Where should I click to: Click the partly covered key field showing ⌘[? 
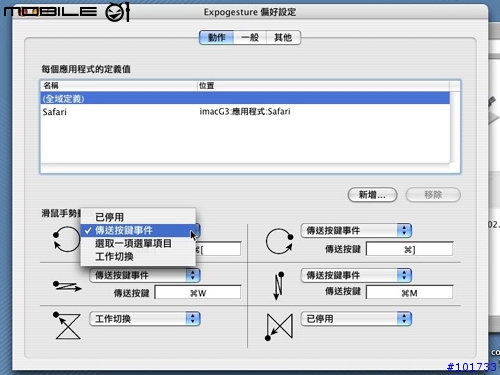click(x=218, y=249)
